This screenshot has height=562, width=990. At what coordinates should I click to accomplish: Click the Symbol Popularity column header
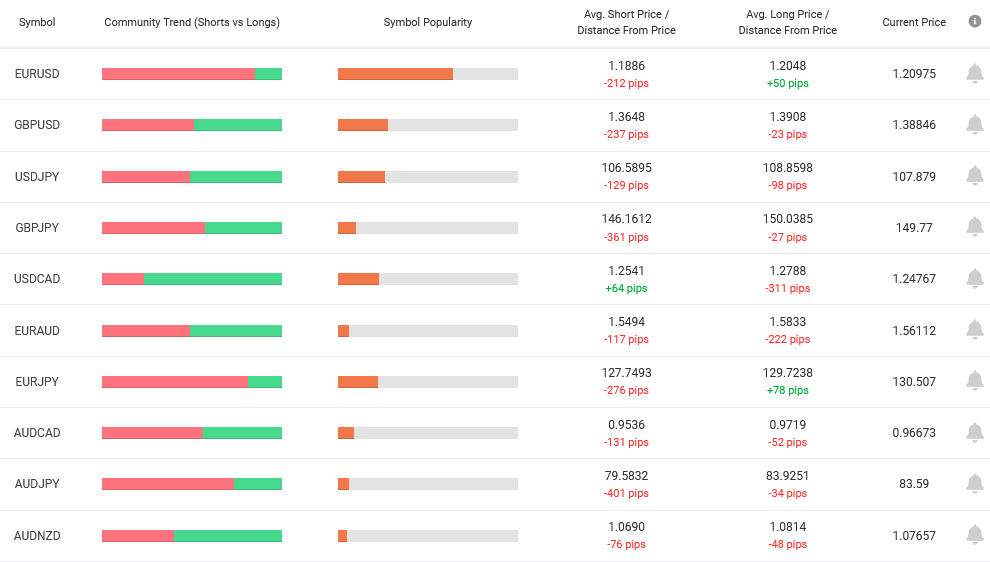tap(428, 22)
